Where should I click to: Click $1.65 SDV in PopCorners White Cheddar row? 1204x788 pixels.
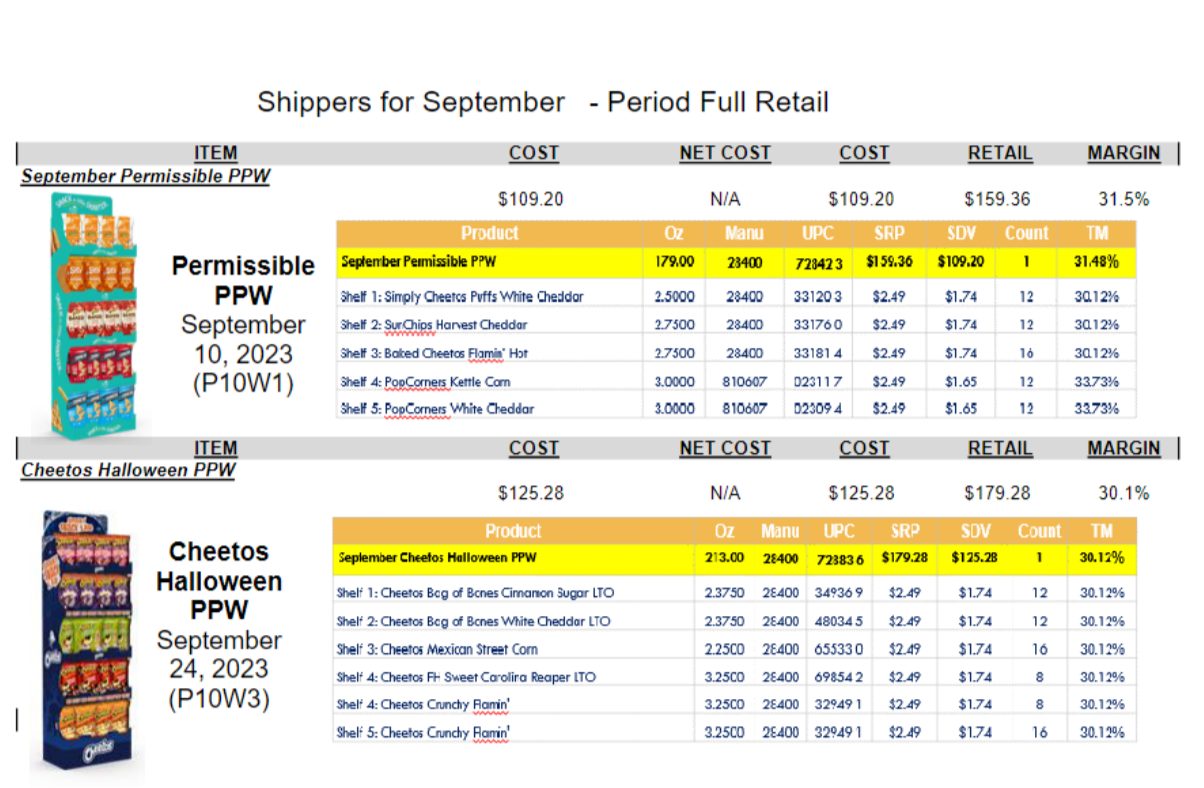(960, 409)
